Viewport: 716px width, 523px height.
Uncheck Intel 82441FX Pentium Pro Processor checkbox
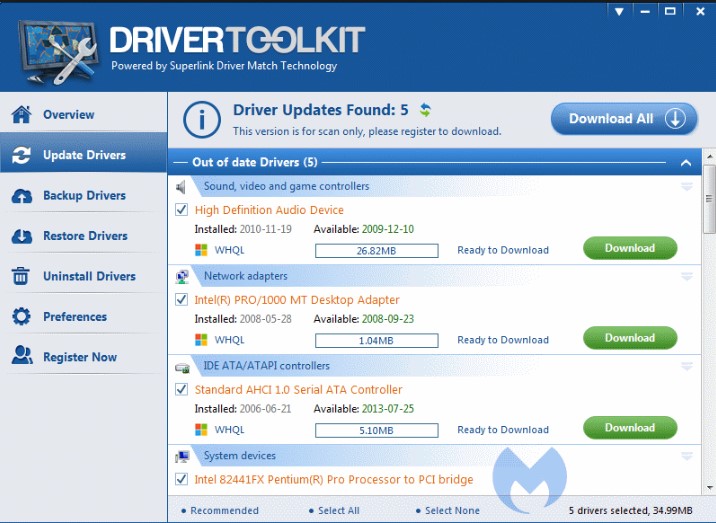[x=181, y=479]
